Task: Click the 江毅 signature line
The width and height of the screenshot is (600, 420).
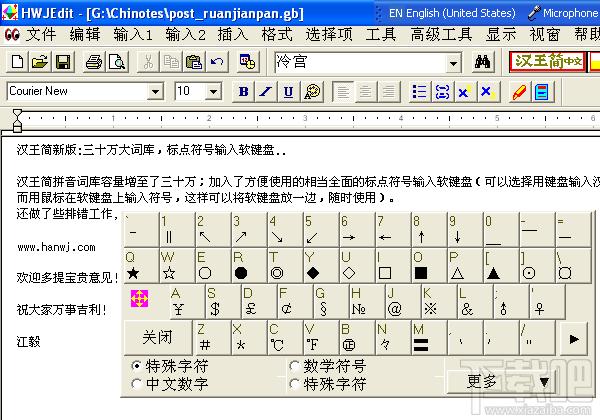Action: pos(28,341)
